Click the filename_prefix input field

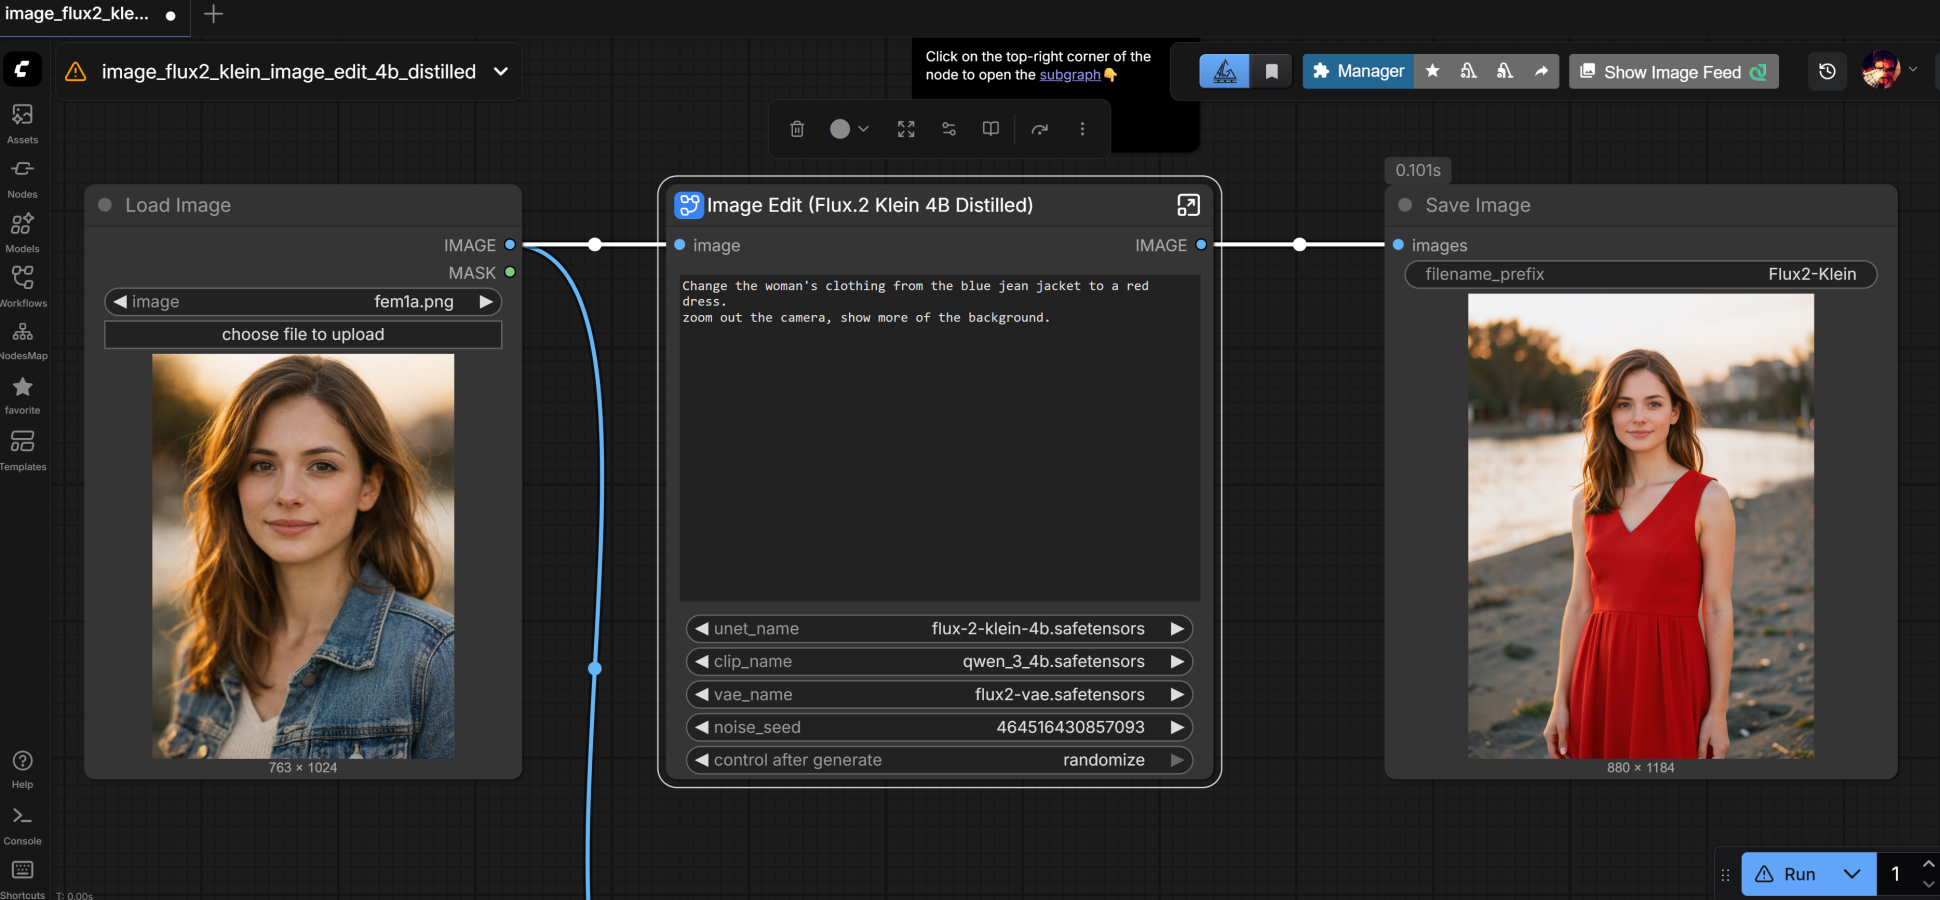(x=1640, y=274)
